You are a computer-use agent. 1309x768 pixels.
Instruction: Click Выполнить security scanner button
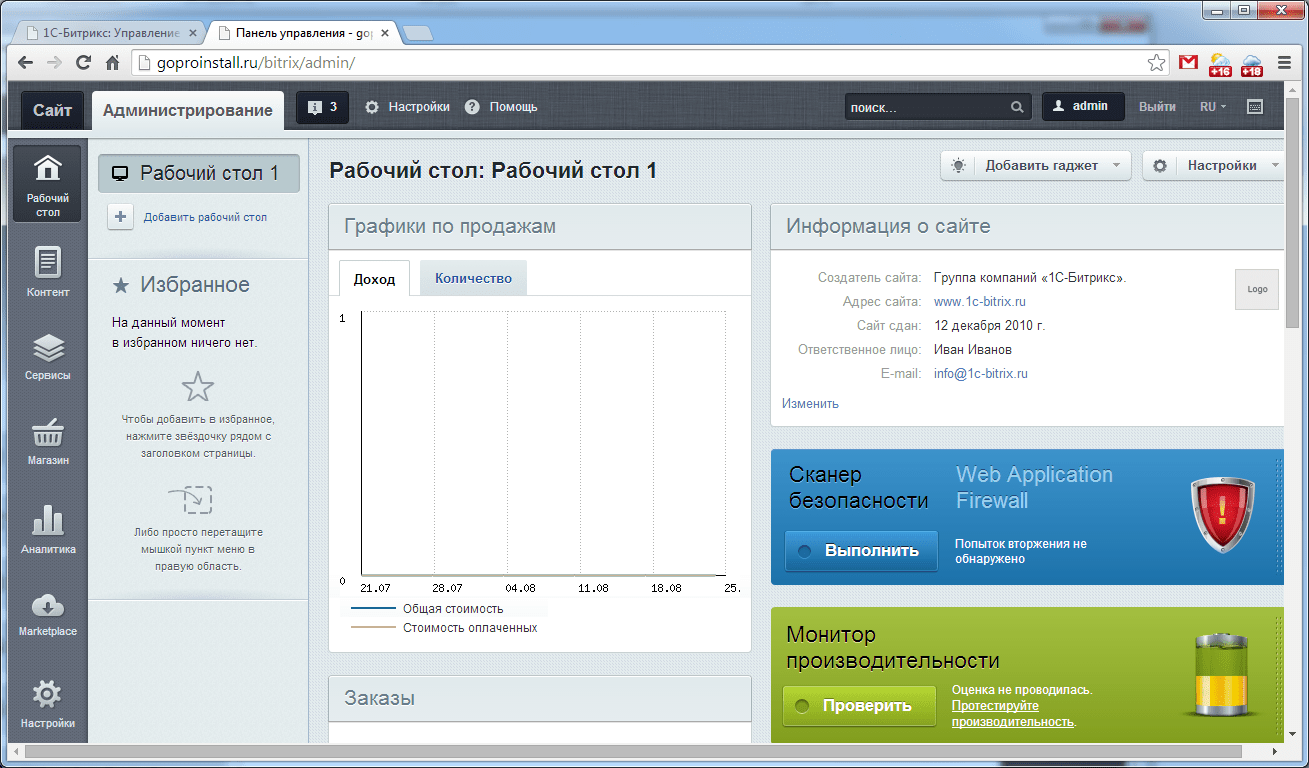pyautogui.click(x=861, y=551)
